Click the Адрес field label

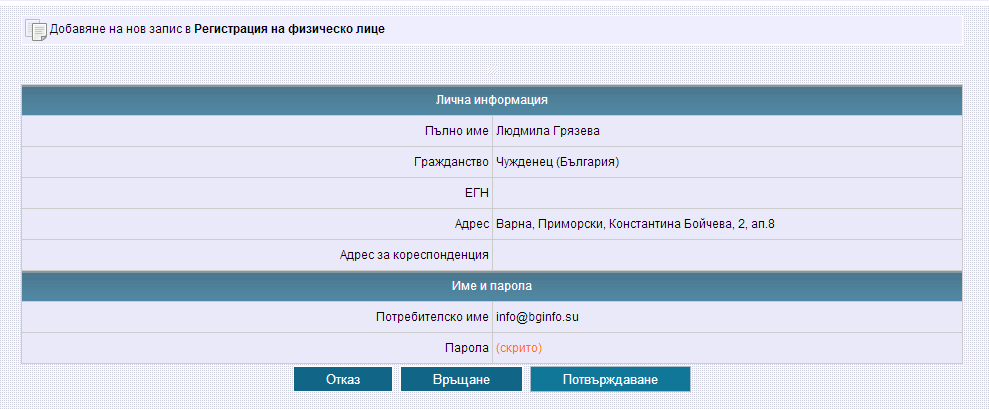click(472, 224)
